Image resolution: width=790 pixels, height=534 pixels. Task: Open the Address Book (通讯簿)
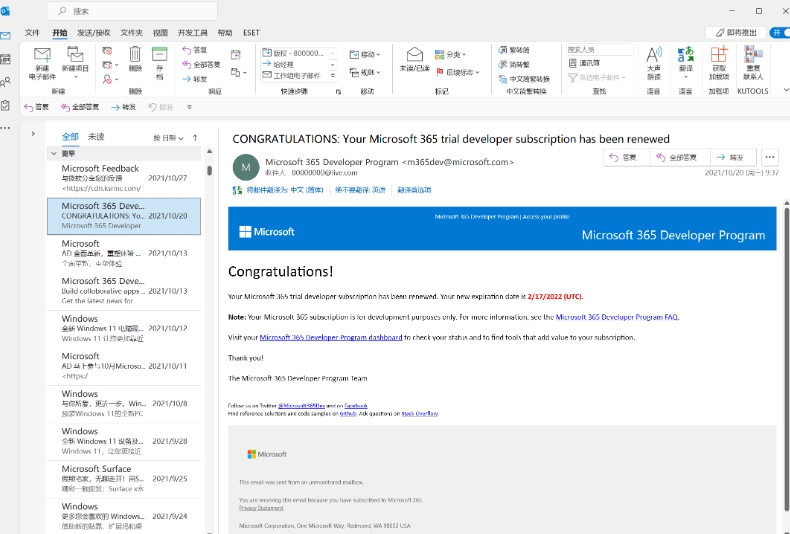pos(584,63)
